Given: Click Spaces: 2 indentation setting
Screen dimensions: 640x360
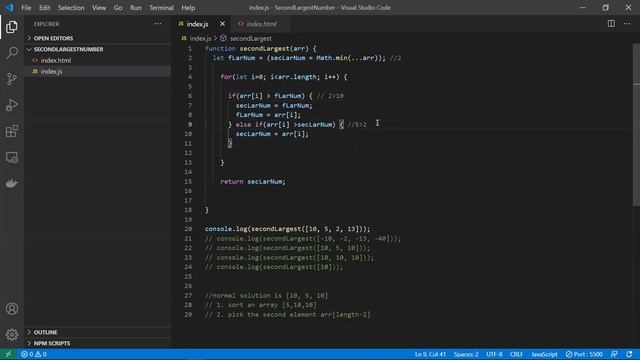Looking at the screenshot, I should coord(466,354).
